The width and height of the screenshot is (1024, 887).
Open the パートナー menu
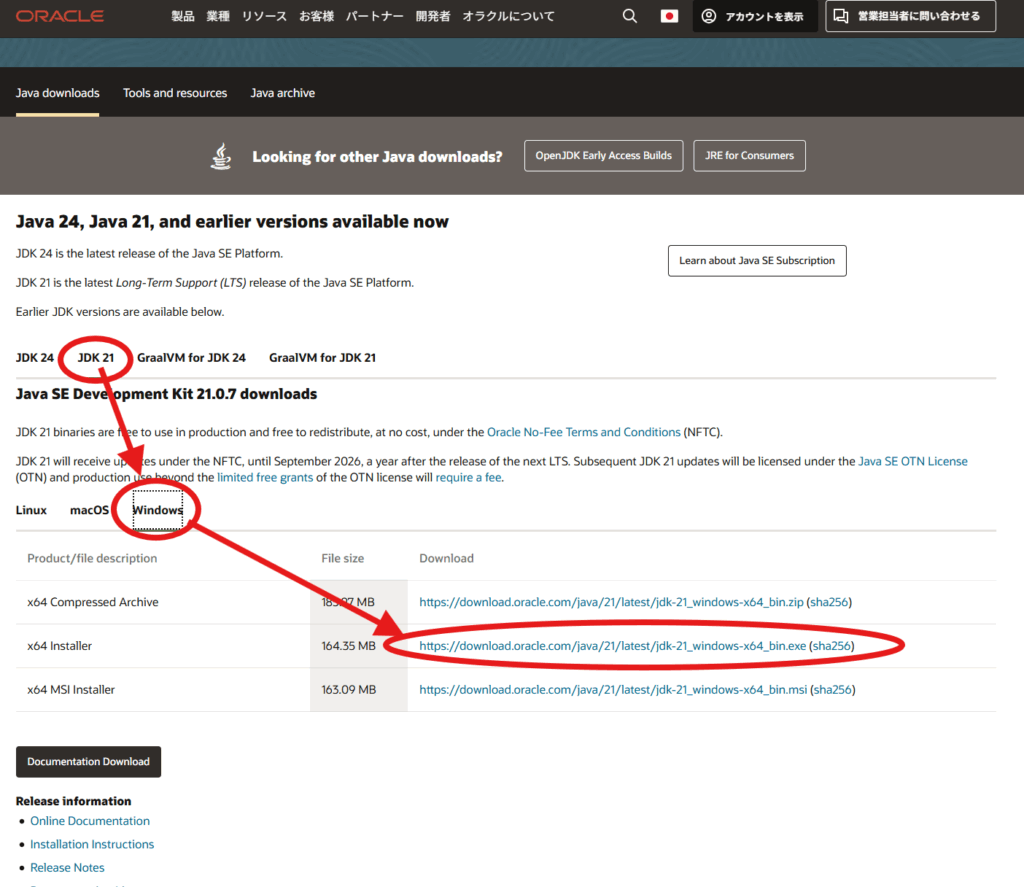[374, 16]
